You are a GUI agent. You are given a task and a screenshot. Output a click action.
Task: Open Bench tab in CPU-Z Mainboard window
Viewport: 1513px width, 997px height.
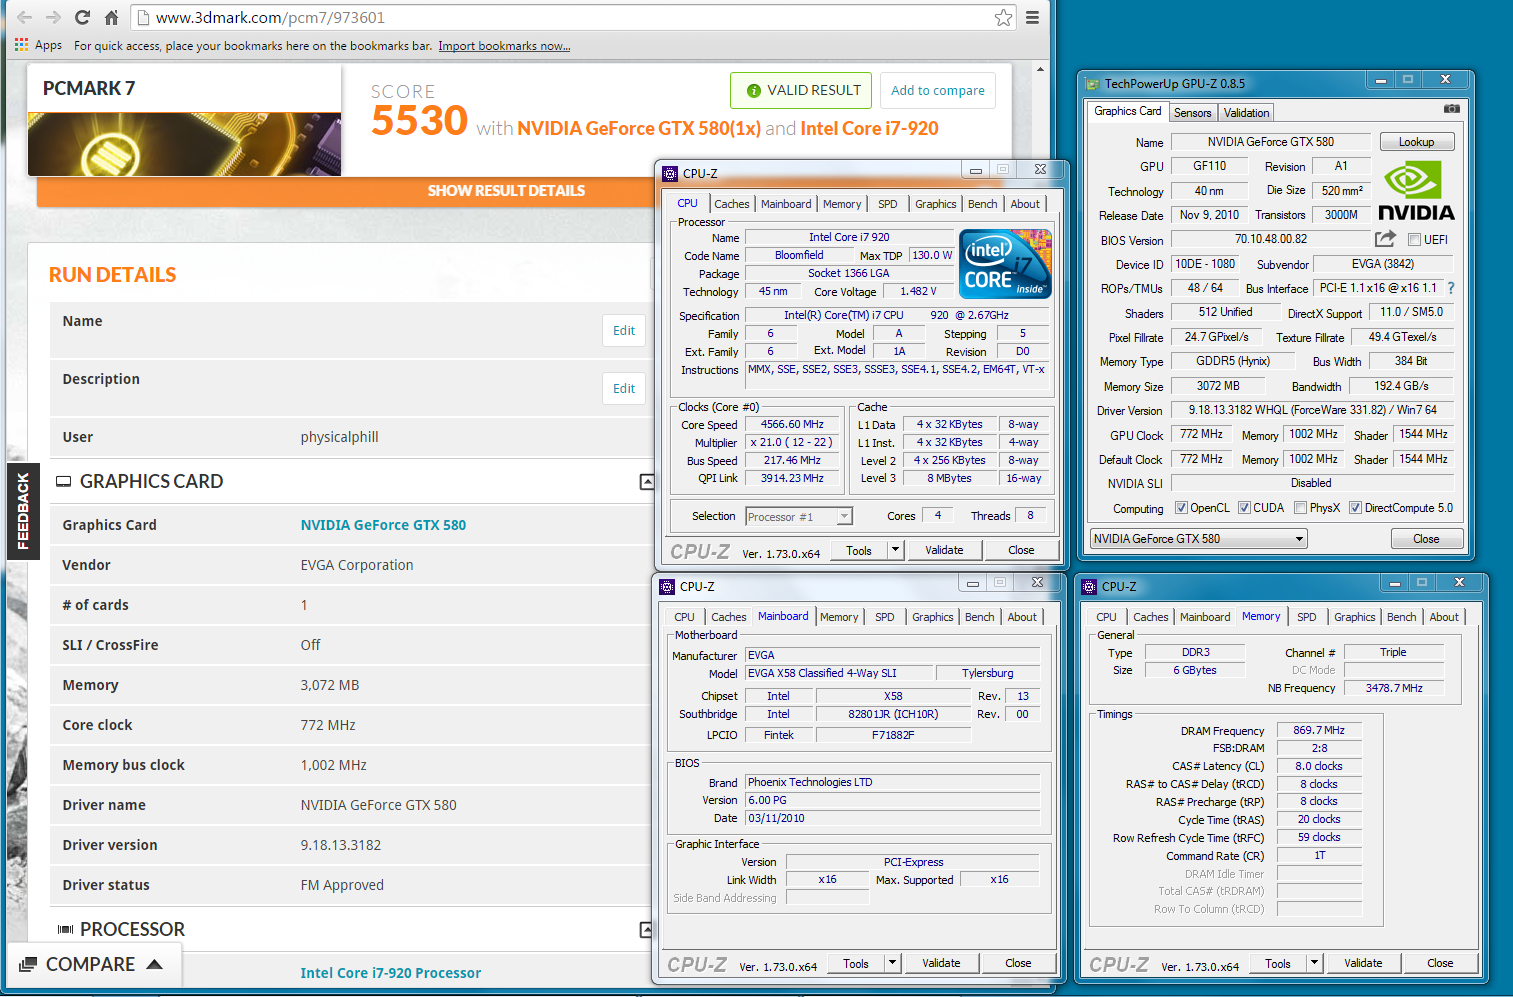click(979, 617)
